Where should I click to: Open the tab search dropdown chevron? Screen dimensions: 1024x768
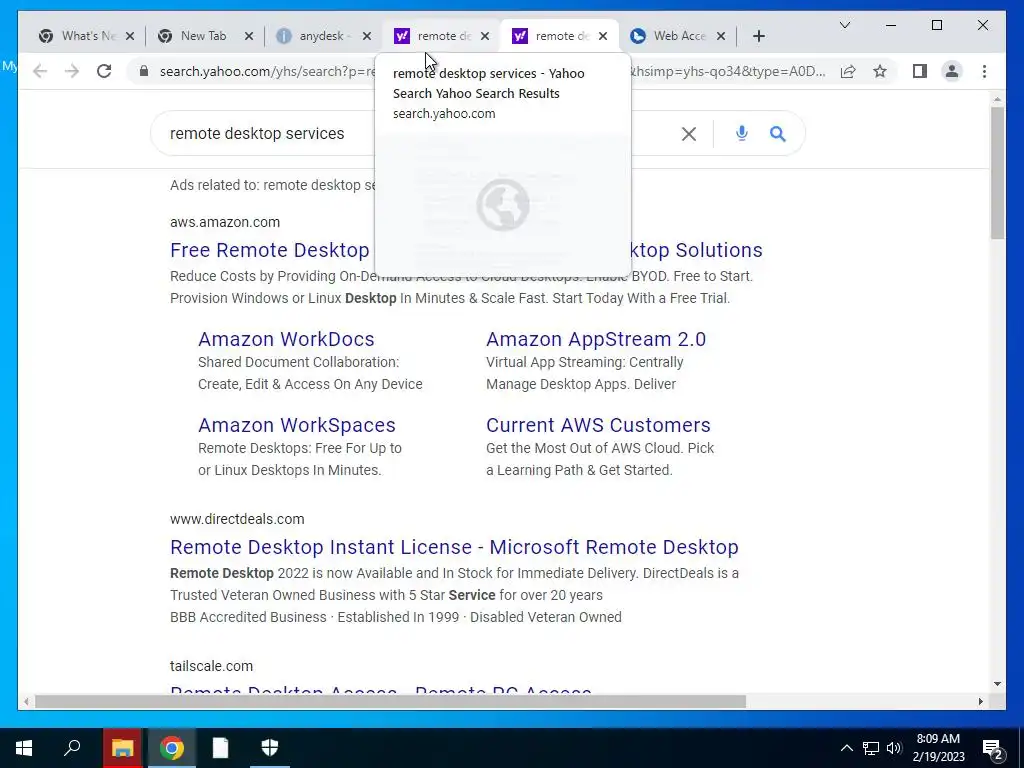(844, 25)
